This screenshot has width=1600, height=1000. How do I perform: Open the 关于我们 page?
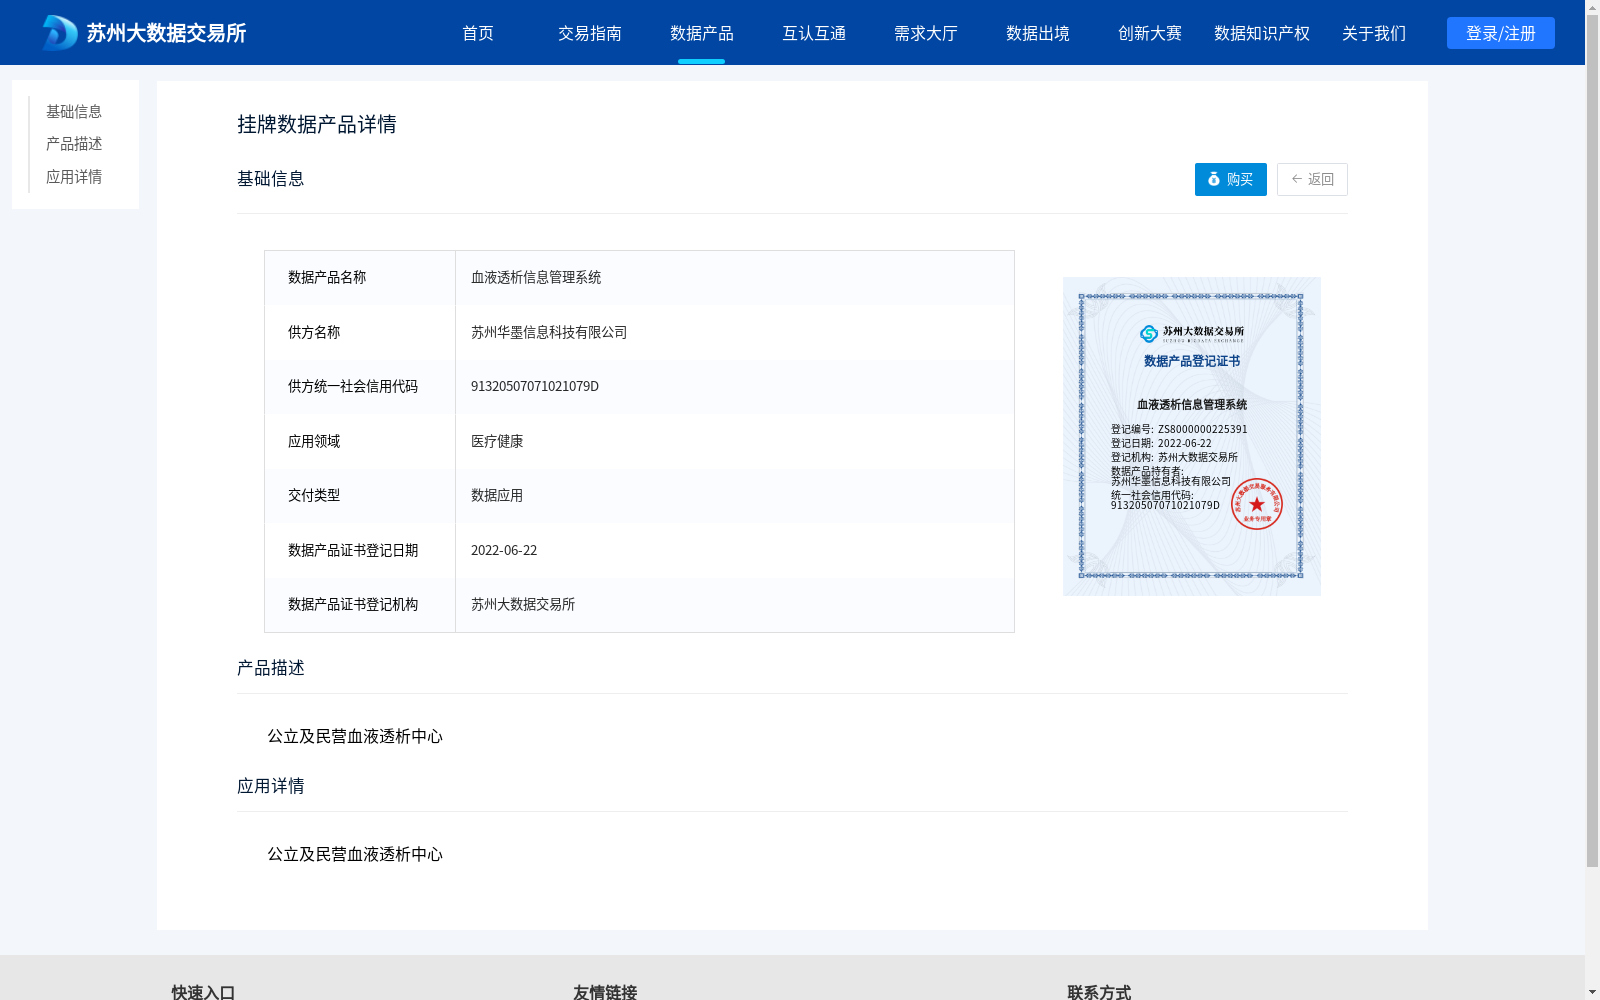point(1374,33)
